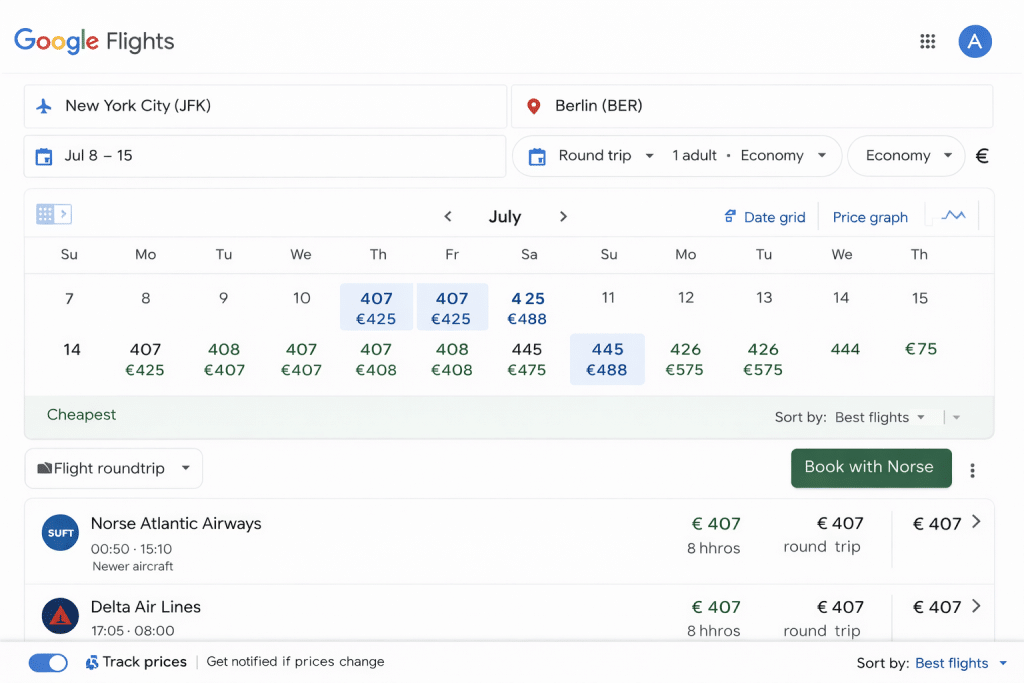Viewport: 1024px width, 683px height.
Task: Open the Round trip dropdown
Action: [x=597, y=155]
